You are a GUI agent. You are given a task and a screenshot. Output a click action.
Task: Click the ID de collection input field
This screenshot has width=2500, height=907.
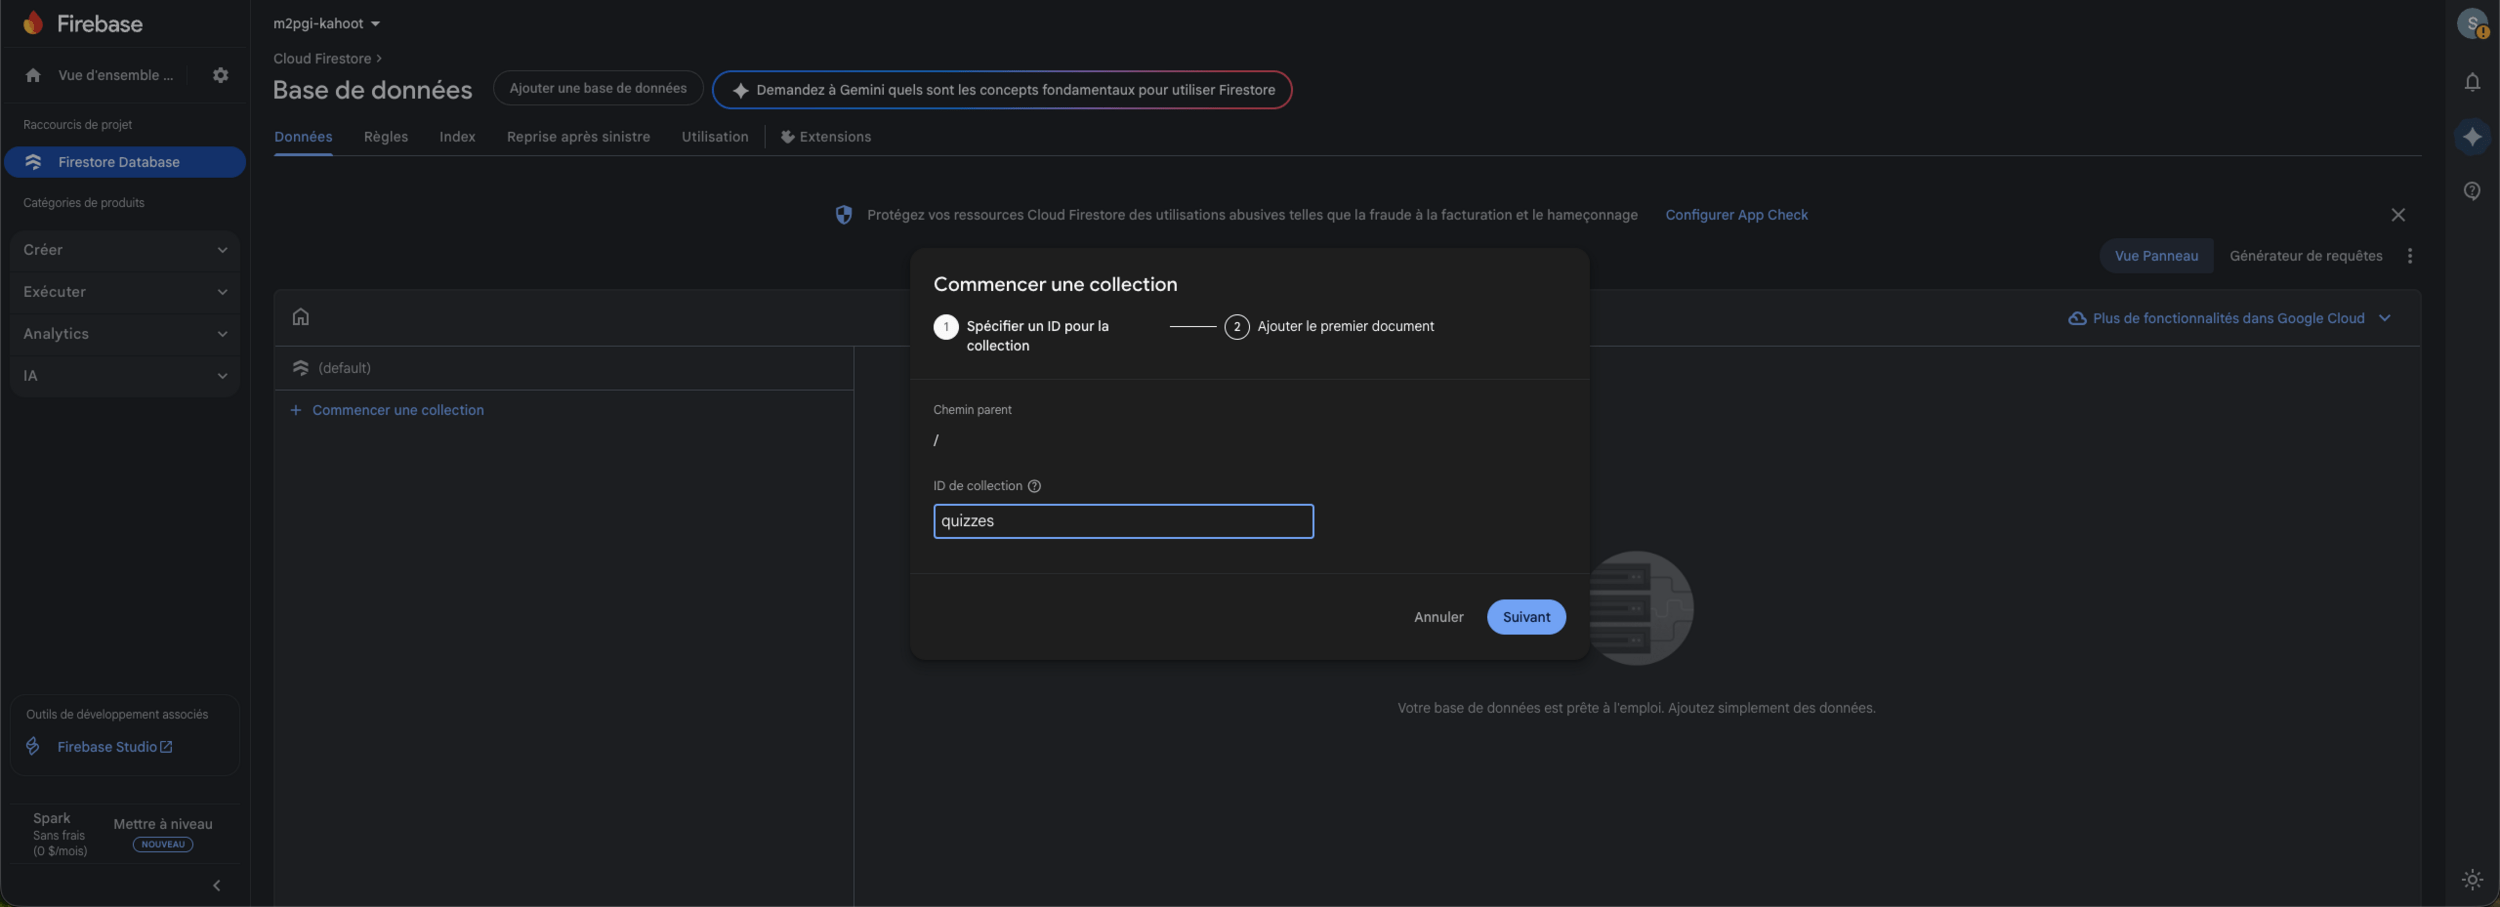pos(1123,521)
